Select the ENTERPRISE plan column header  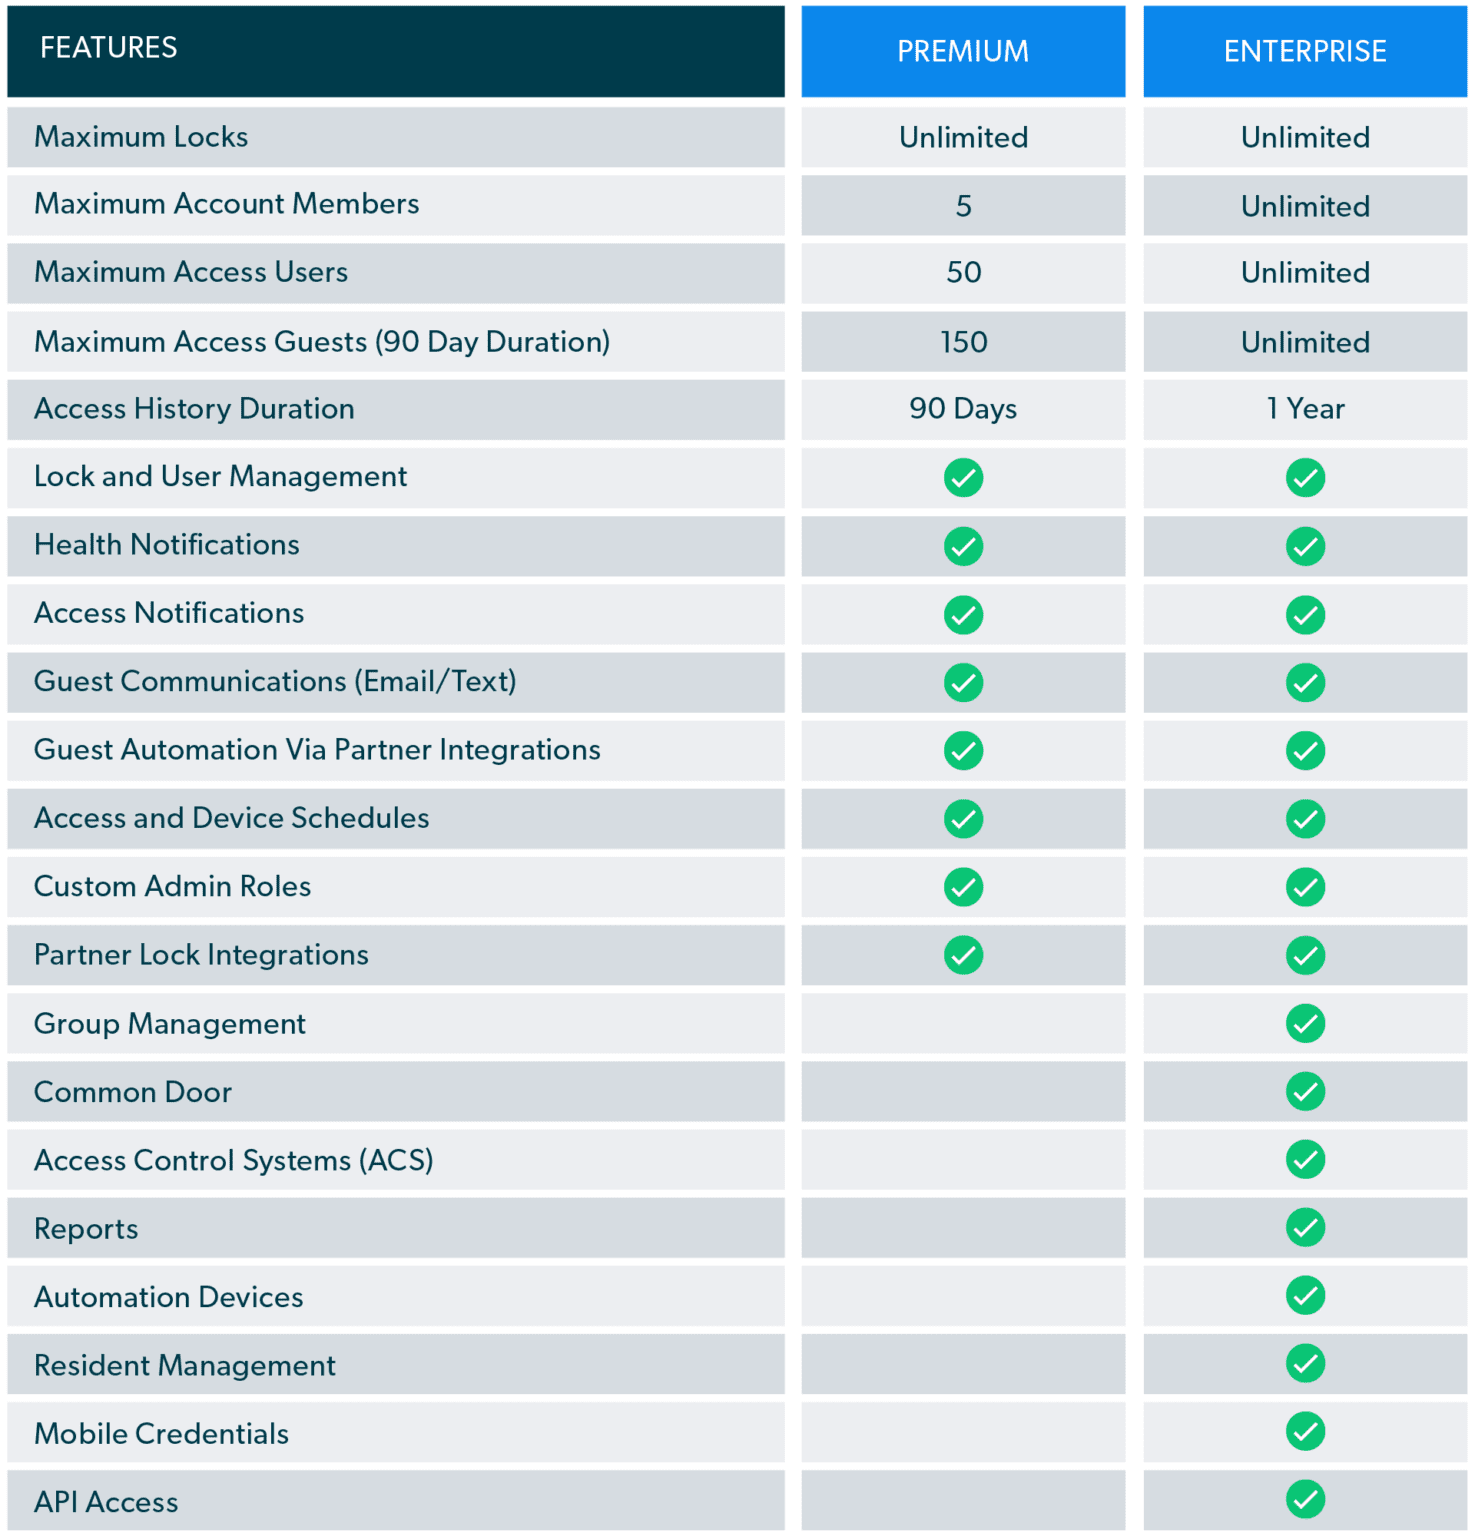[1304, 51]
